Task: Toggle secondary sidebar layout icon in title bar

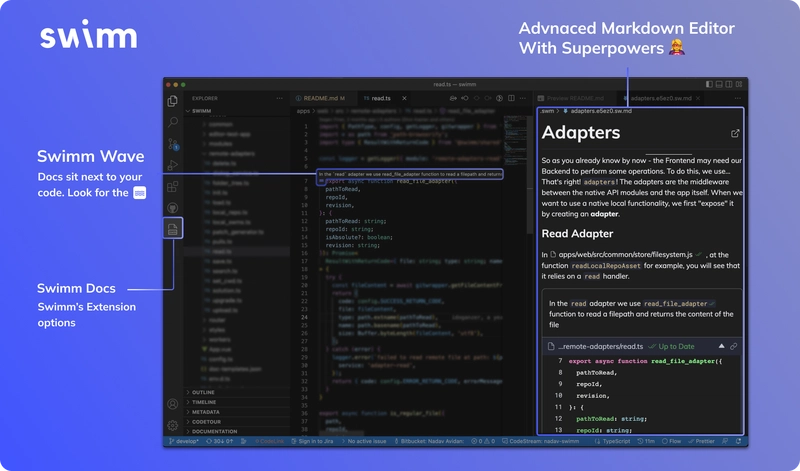Action: click(729, 84)
